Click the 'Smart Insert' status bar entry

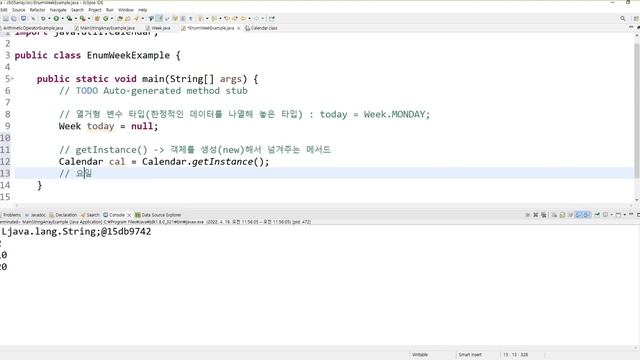tap(470, 355)
